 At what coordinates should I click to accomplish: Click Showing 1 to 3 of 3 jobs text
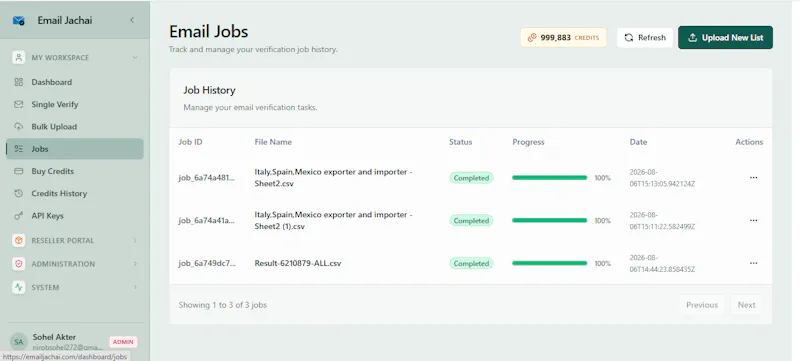pyautogui.click(x=222, y=305)
